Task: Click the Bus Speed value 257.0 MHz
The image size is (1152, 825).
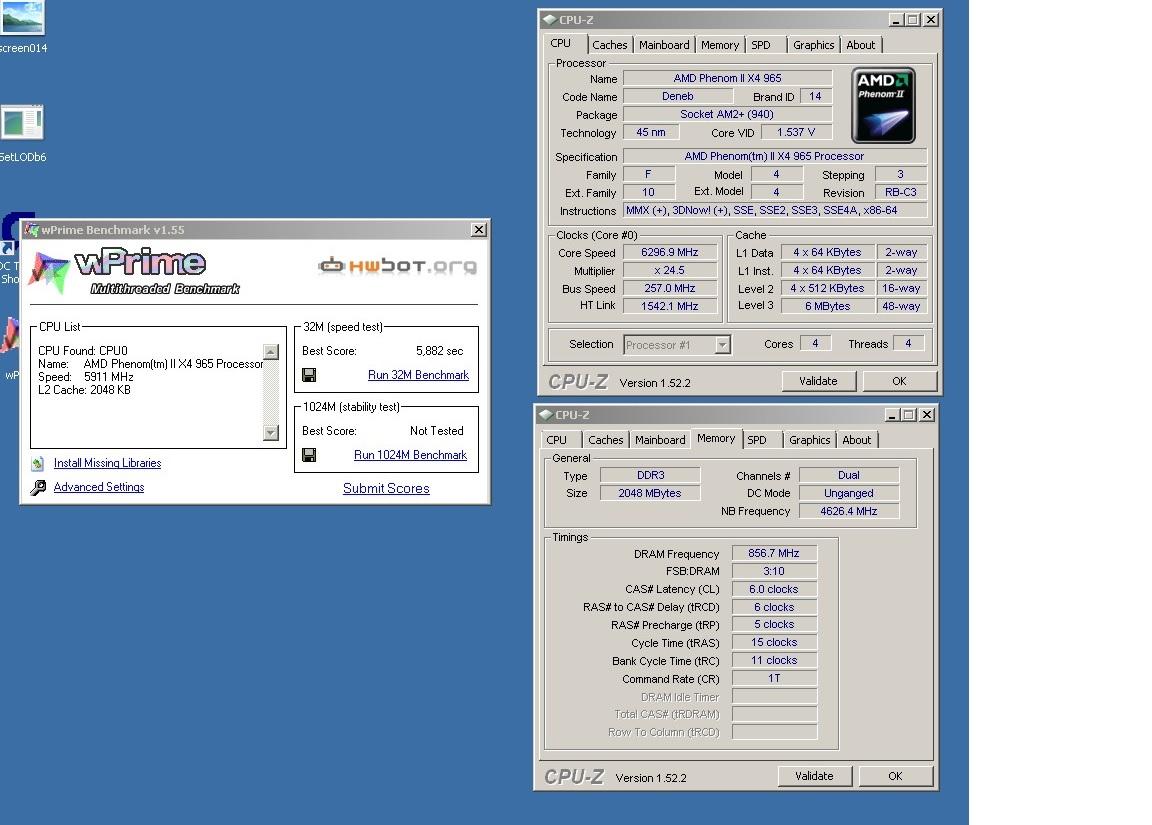Action: tap(669, 289)
